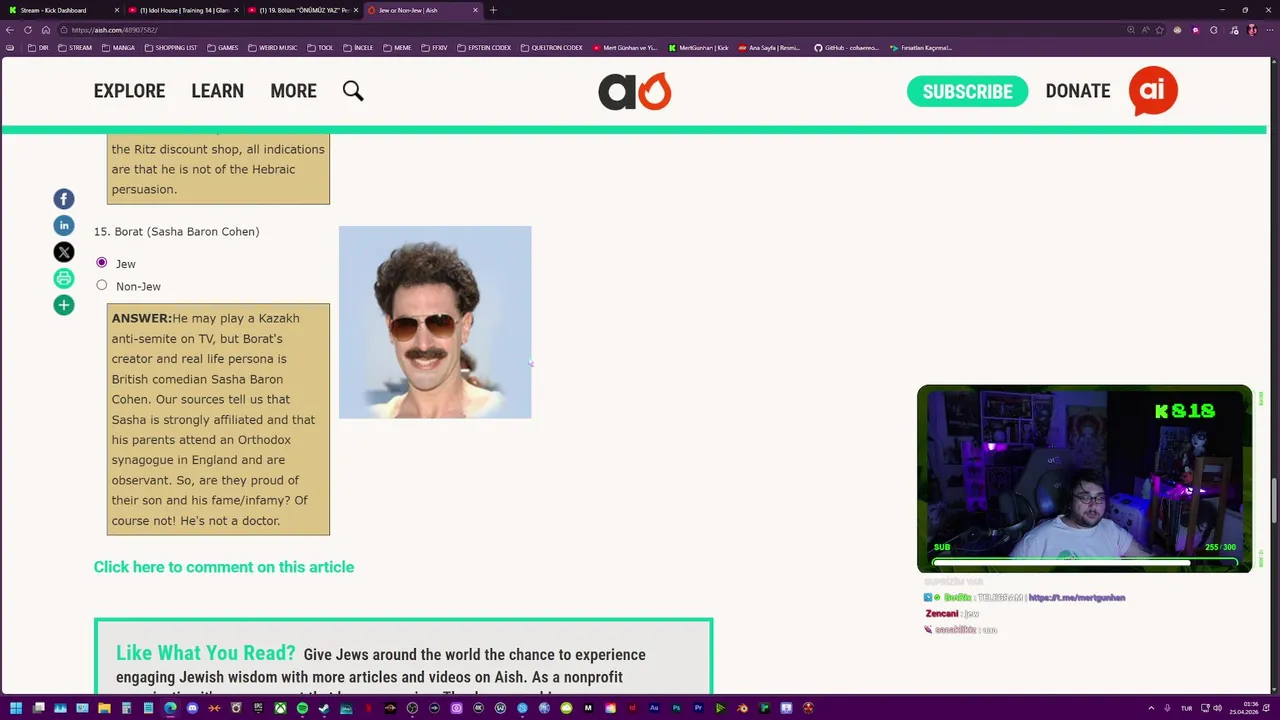The height and width of the screenshot is (720, 1280).
Task: Open Premiere Pro from the taskbar
Action: point(699,708)
